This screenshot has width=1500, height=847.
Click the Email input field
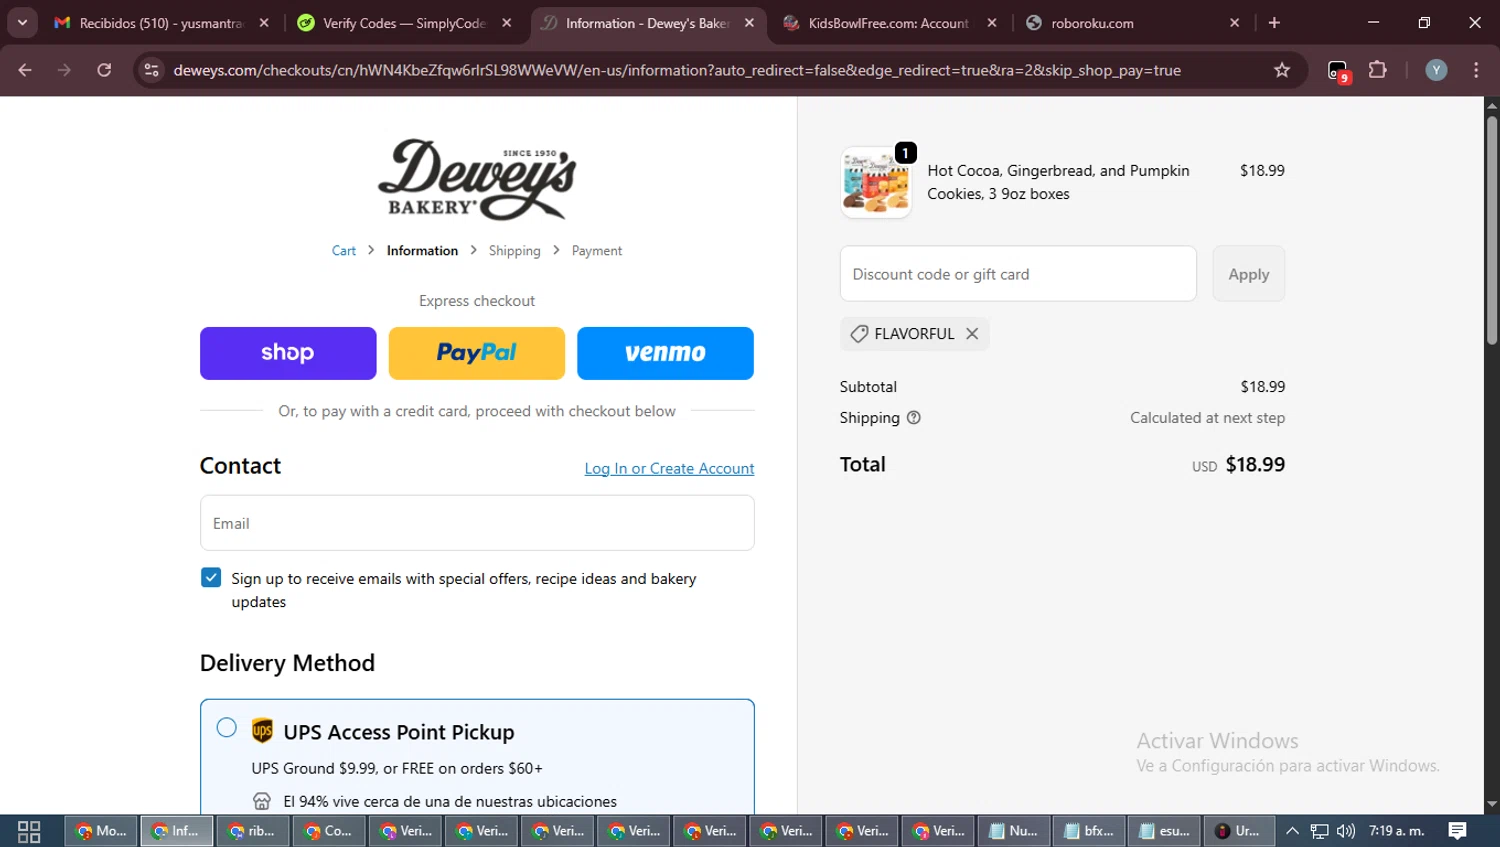click(477, 523)
